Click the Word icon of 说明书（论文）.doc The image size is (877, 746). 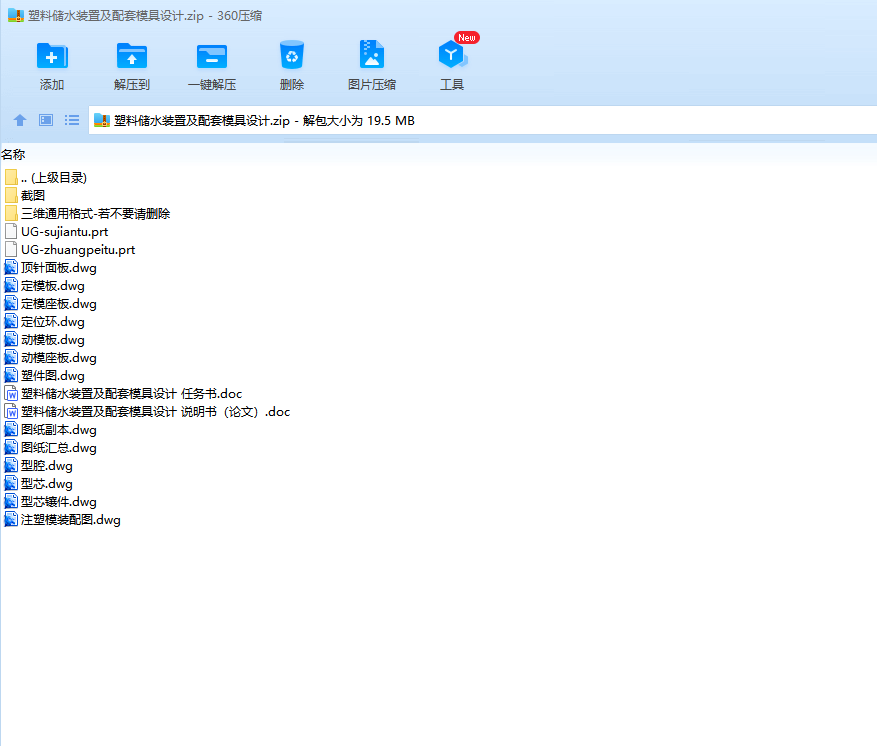[x=11, y=412]
